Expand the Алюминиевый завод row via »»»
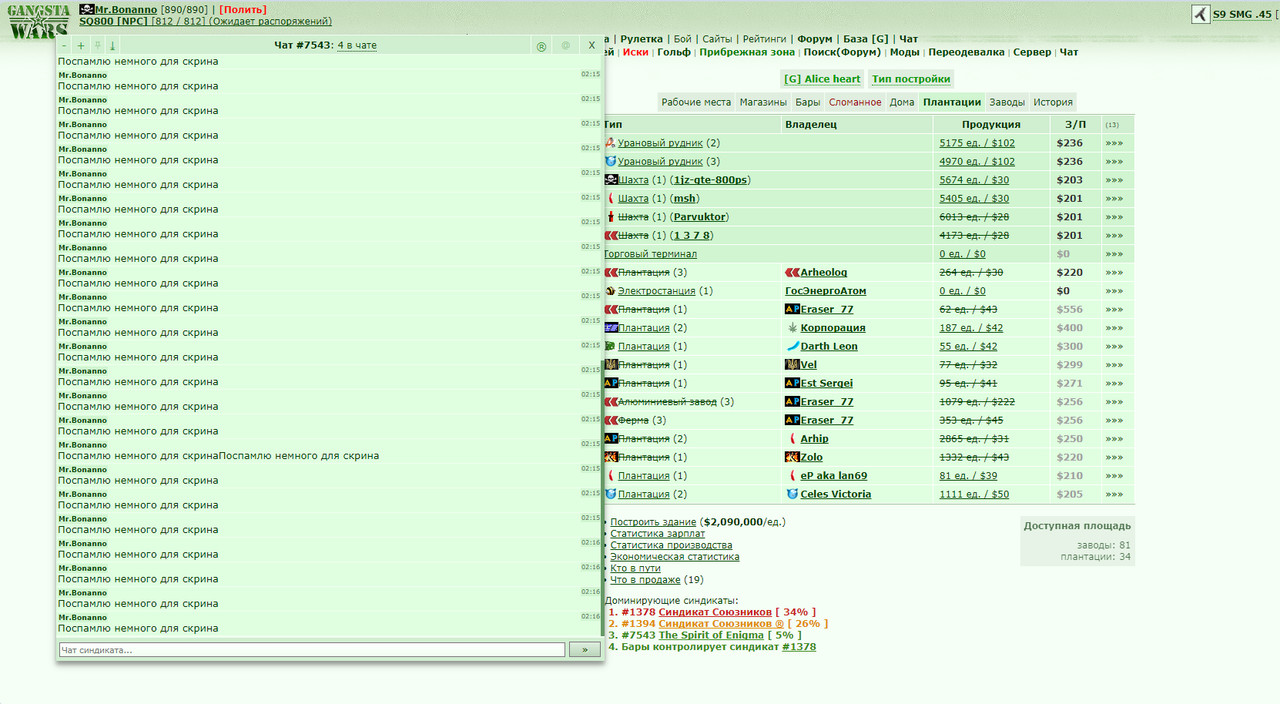Screen dimensions: 1280x704 1114,402
